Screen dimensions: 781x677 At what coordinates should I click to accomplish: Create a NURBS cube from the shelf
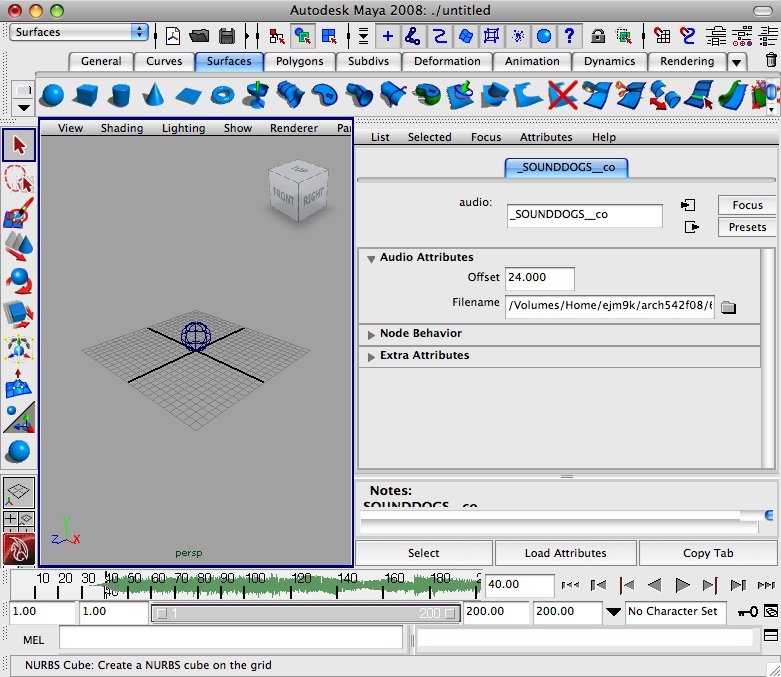tap(85, 95)
